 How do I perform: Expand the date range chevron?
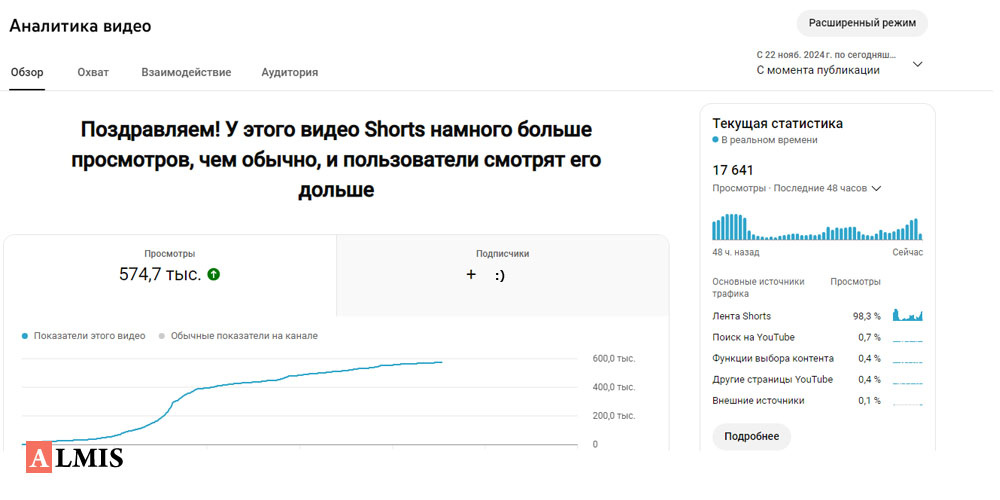(x=918, y=64)
